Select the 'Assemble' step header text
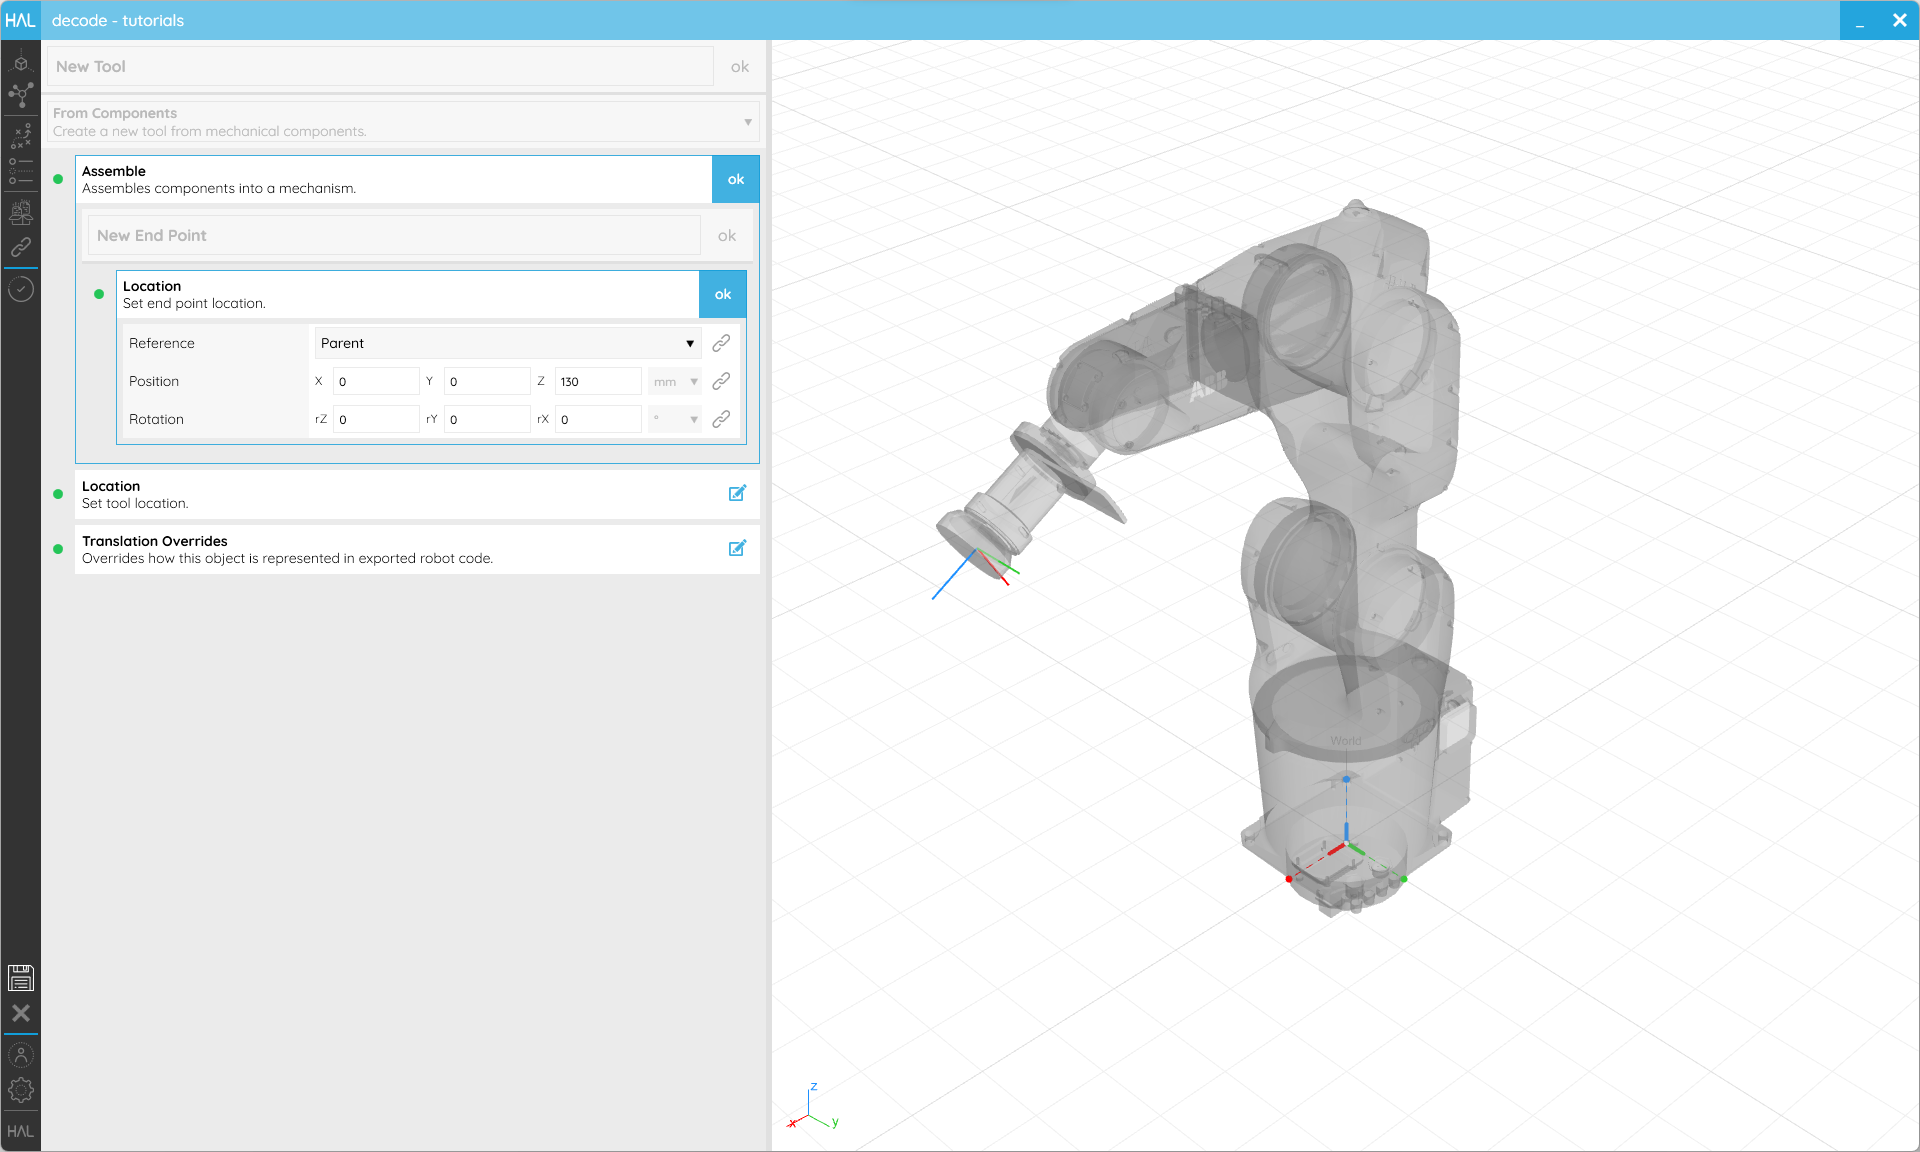1920x1152 pixels. (114, 171)
